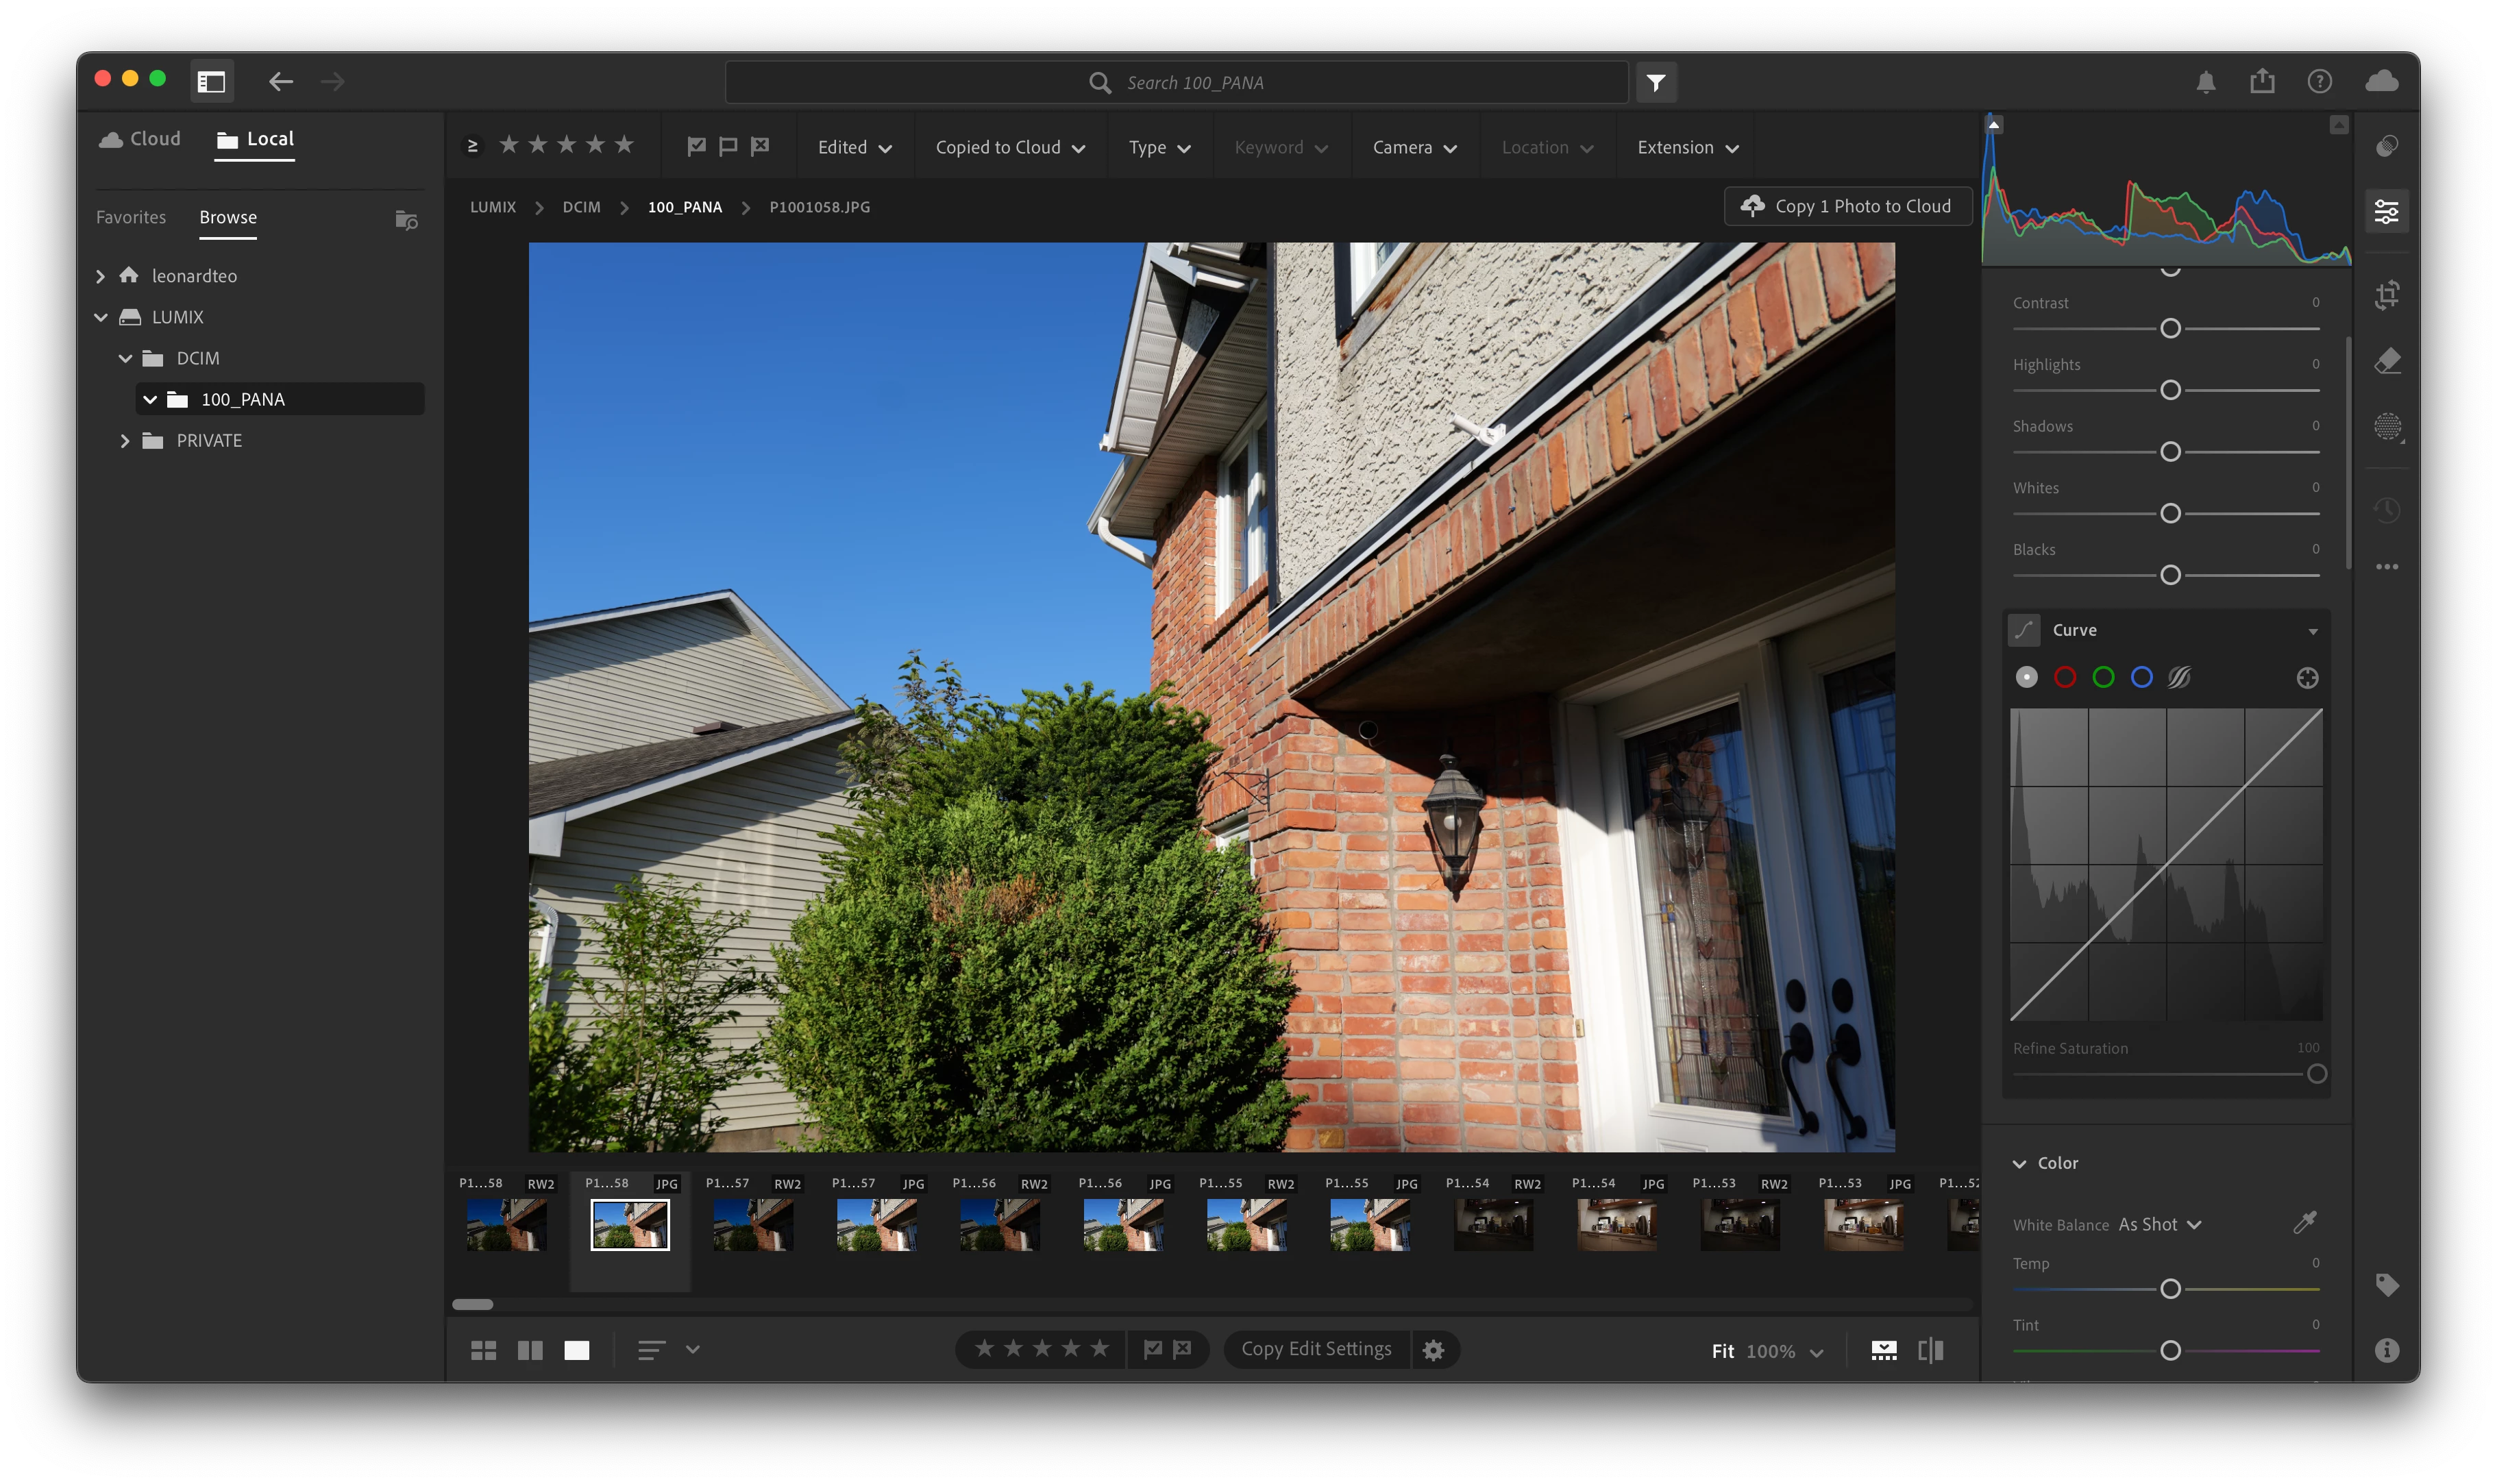Select the Healing Brush tool
Screen dimensions: 2497x1484
point(2387,361)
